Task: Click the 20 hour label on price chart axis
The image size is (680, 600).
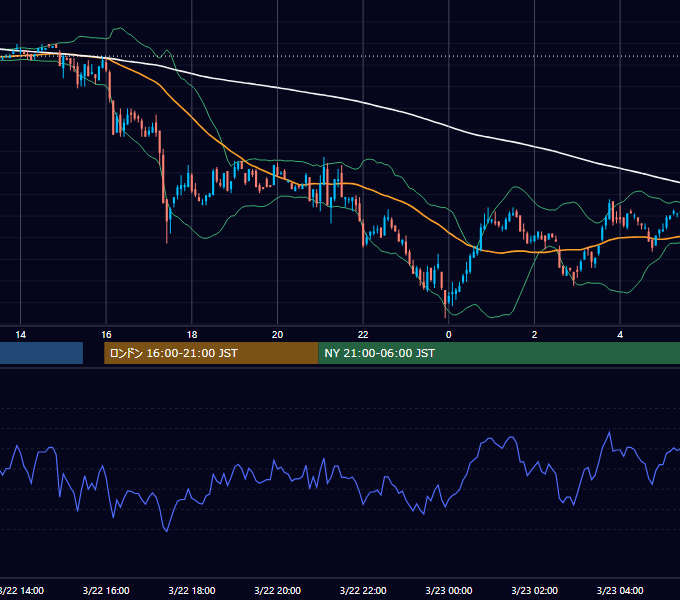Action: point(278,335)
